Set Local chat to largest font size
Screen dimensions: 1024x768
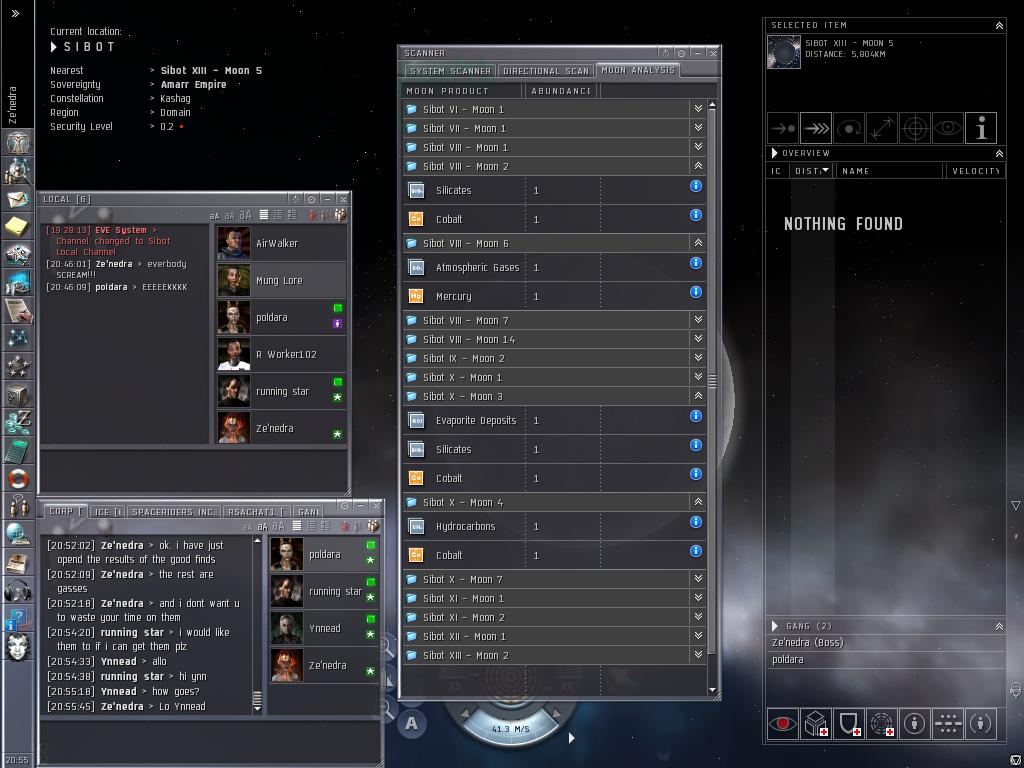pyautogui.click(x=245, y=215)
